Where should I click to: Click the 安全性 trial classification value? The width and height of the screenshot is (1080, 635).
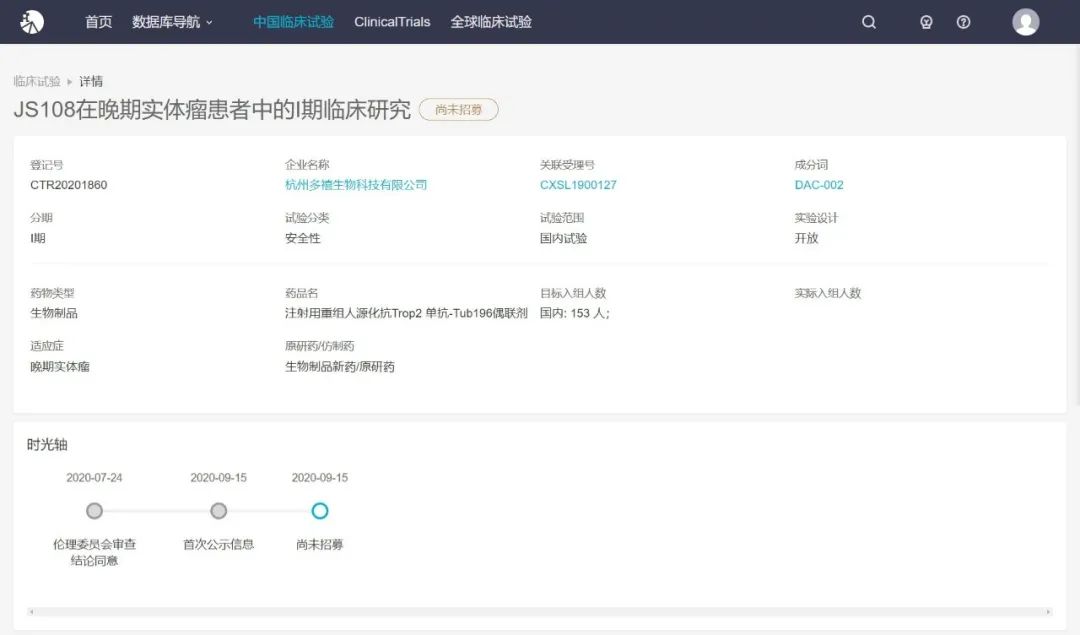pyautogui.click(x=303, y=238)
